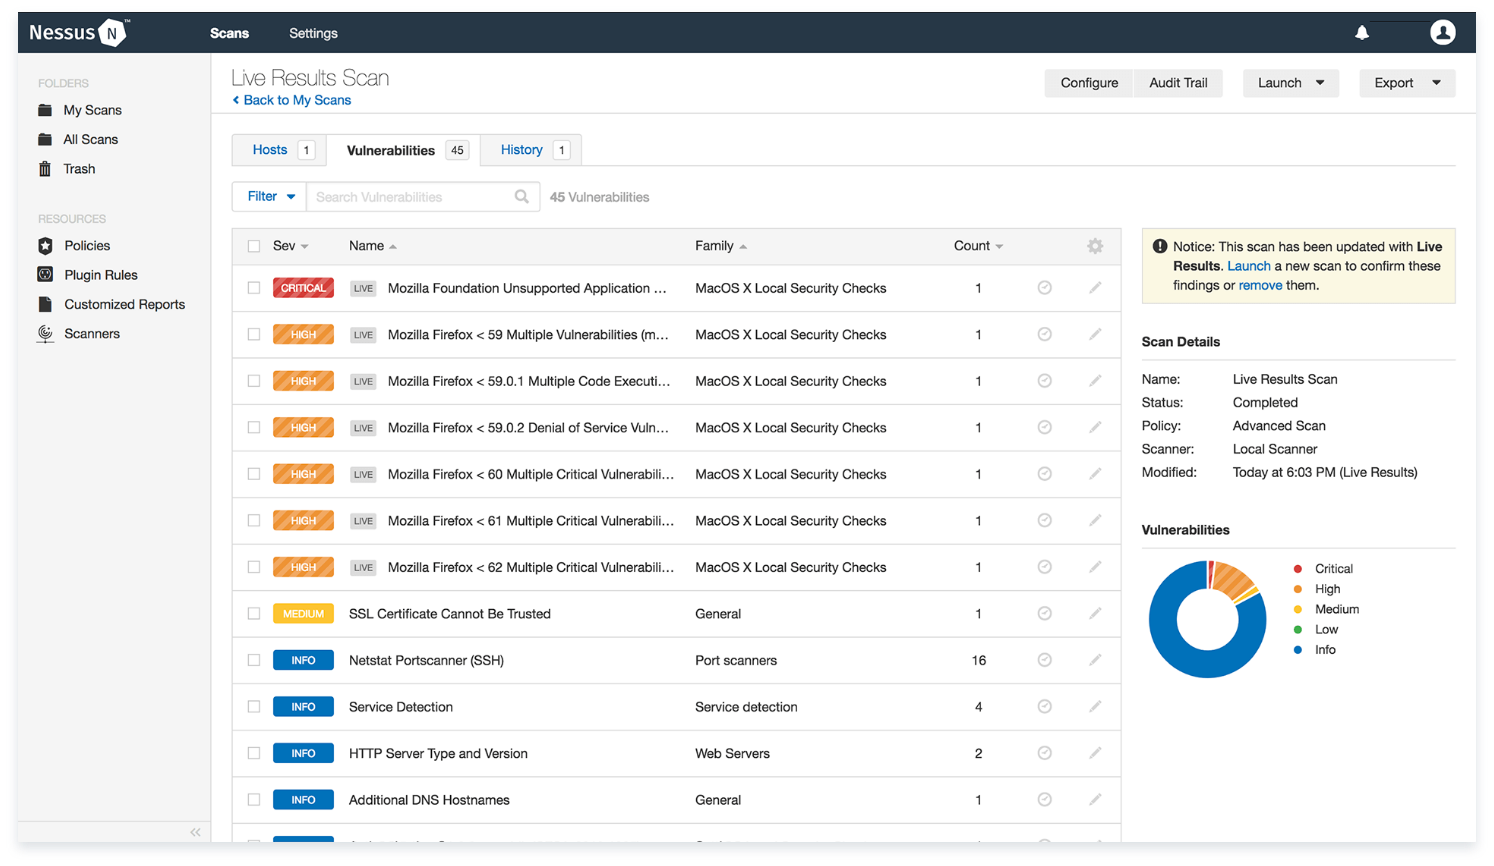The width and height of the screenshot is (1494, 866).
Task: Follow the Back to My Scans link
Action: pos(292,100)
